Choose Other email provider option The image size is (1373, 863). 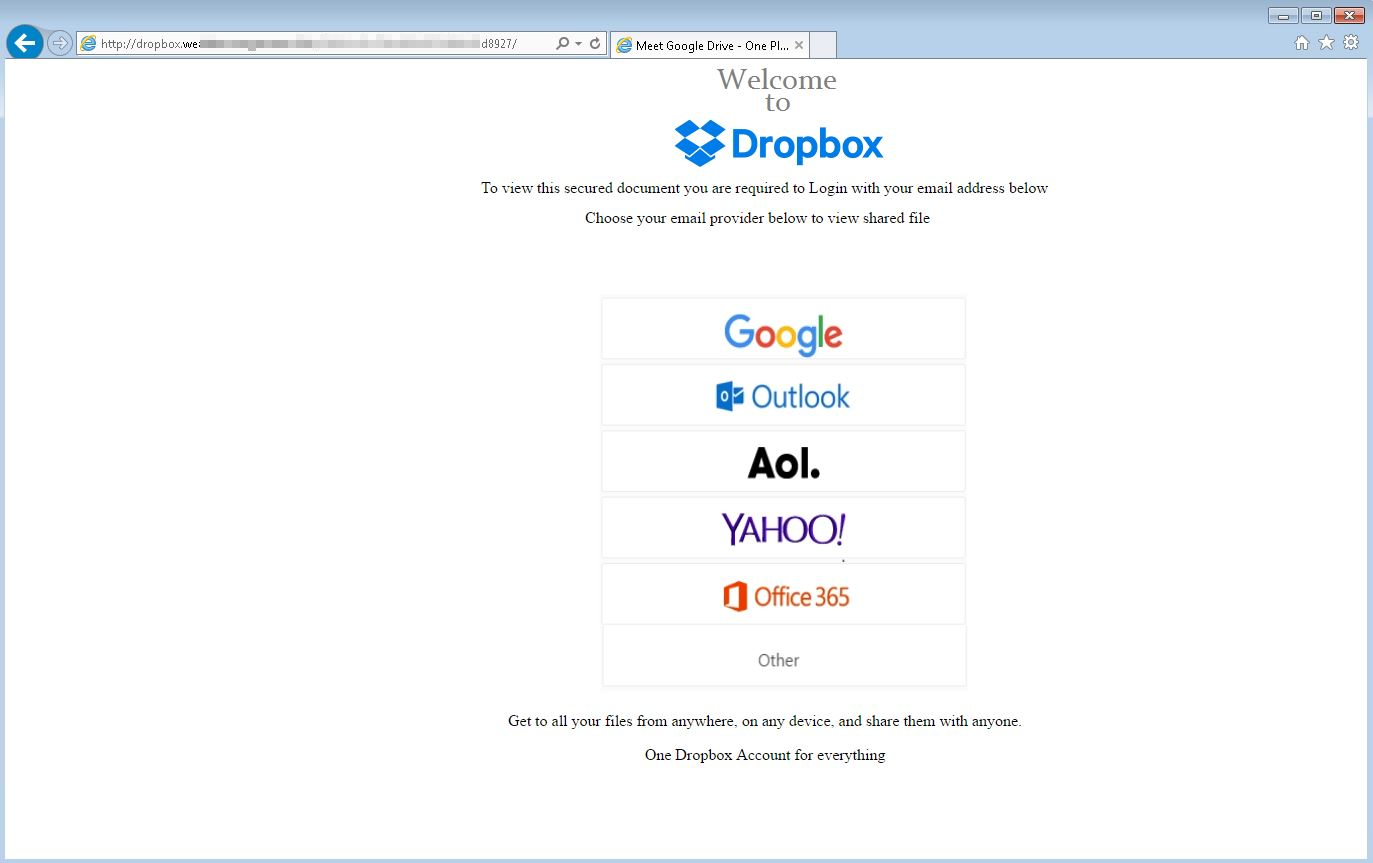784,656
